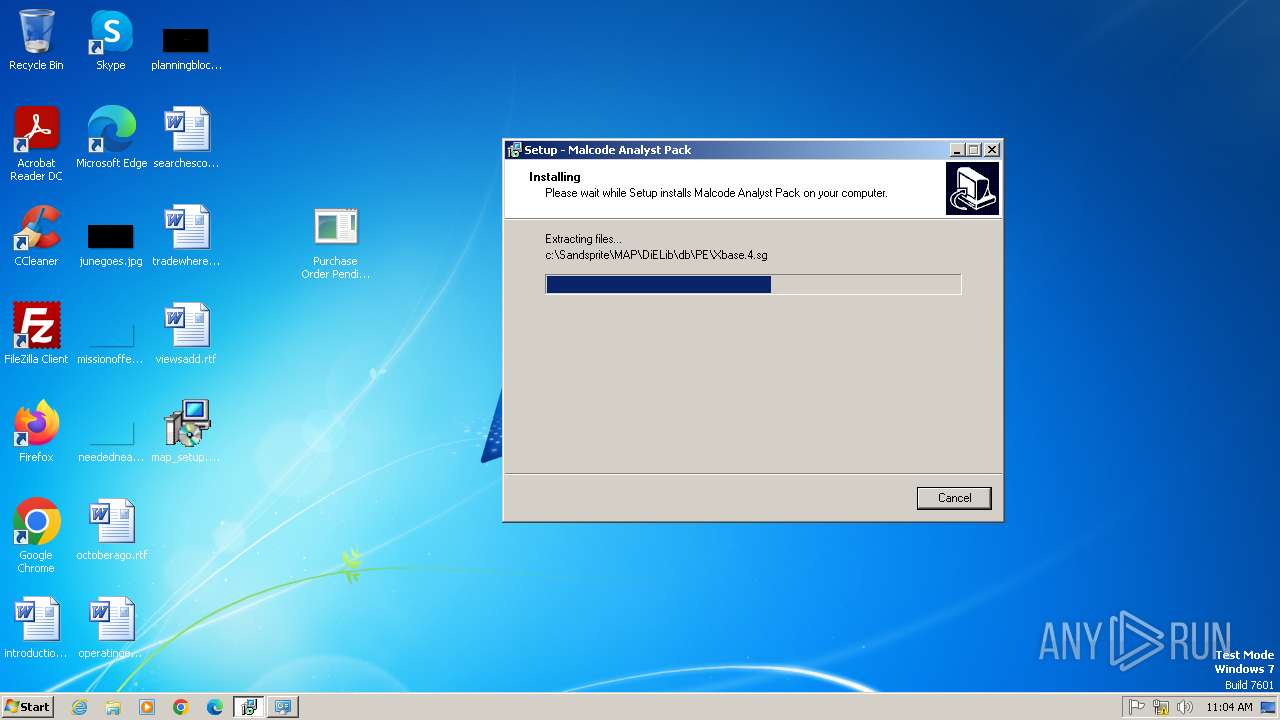Click the 'Extracting files...' status text
1280x720 pixels.
583,239
